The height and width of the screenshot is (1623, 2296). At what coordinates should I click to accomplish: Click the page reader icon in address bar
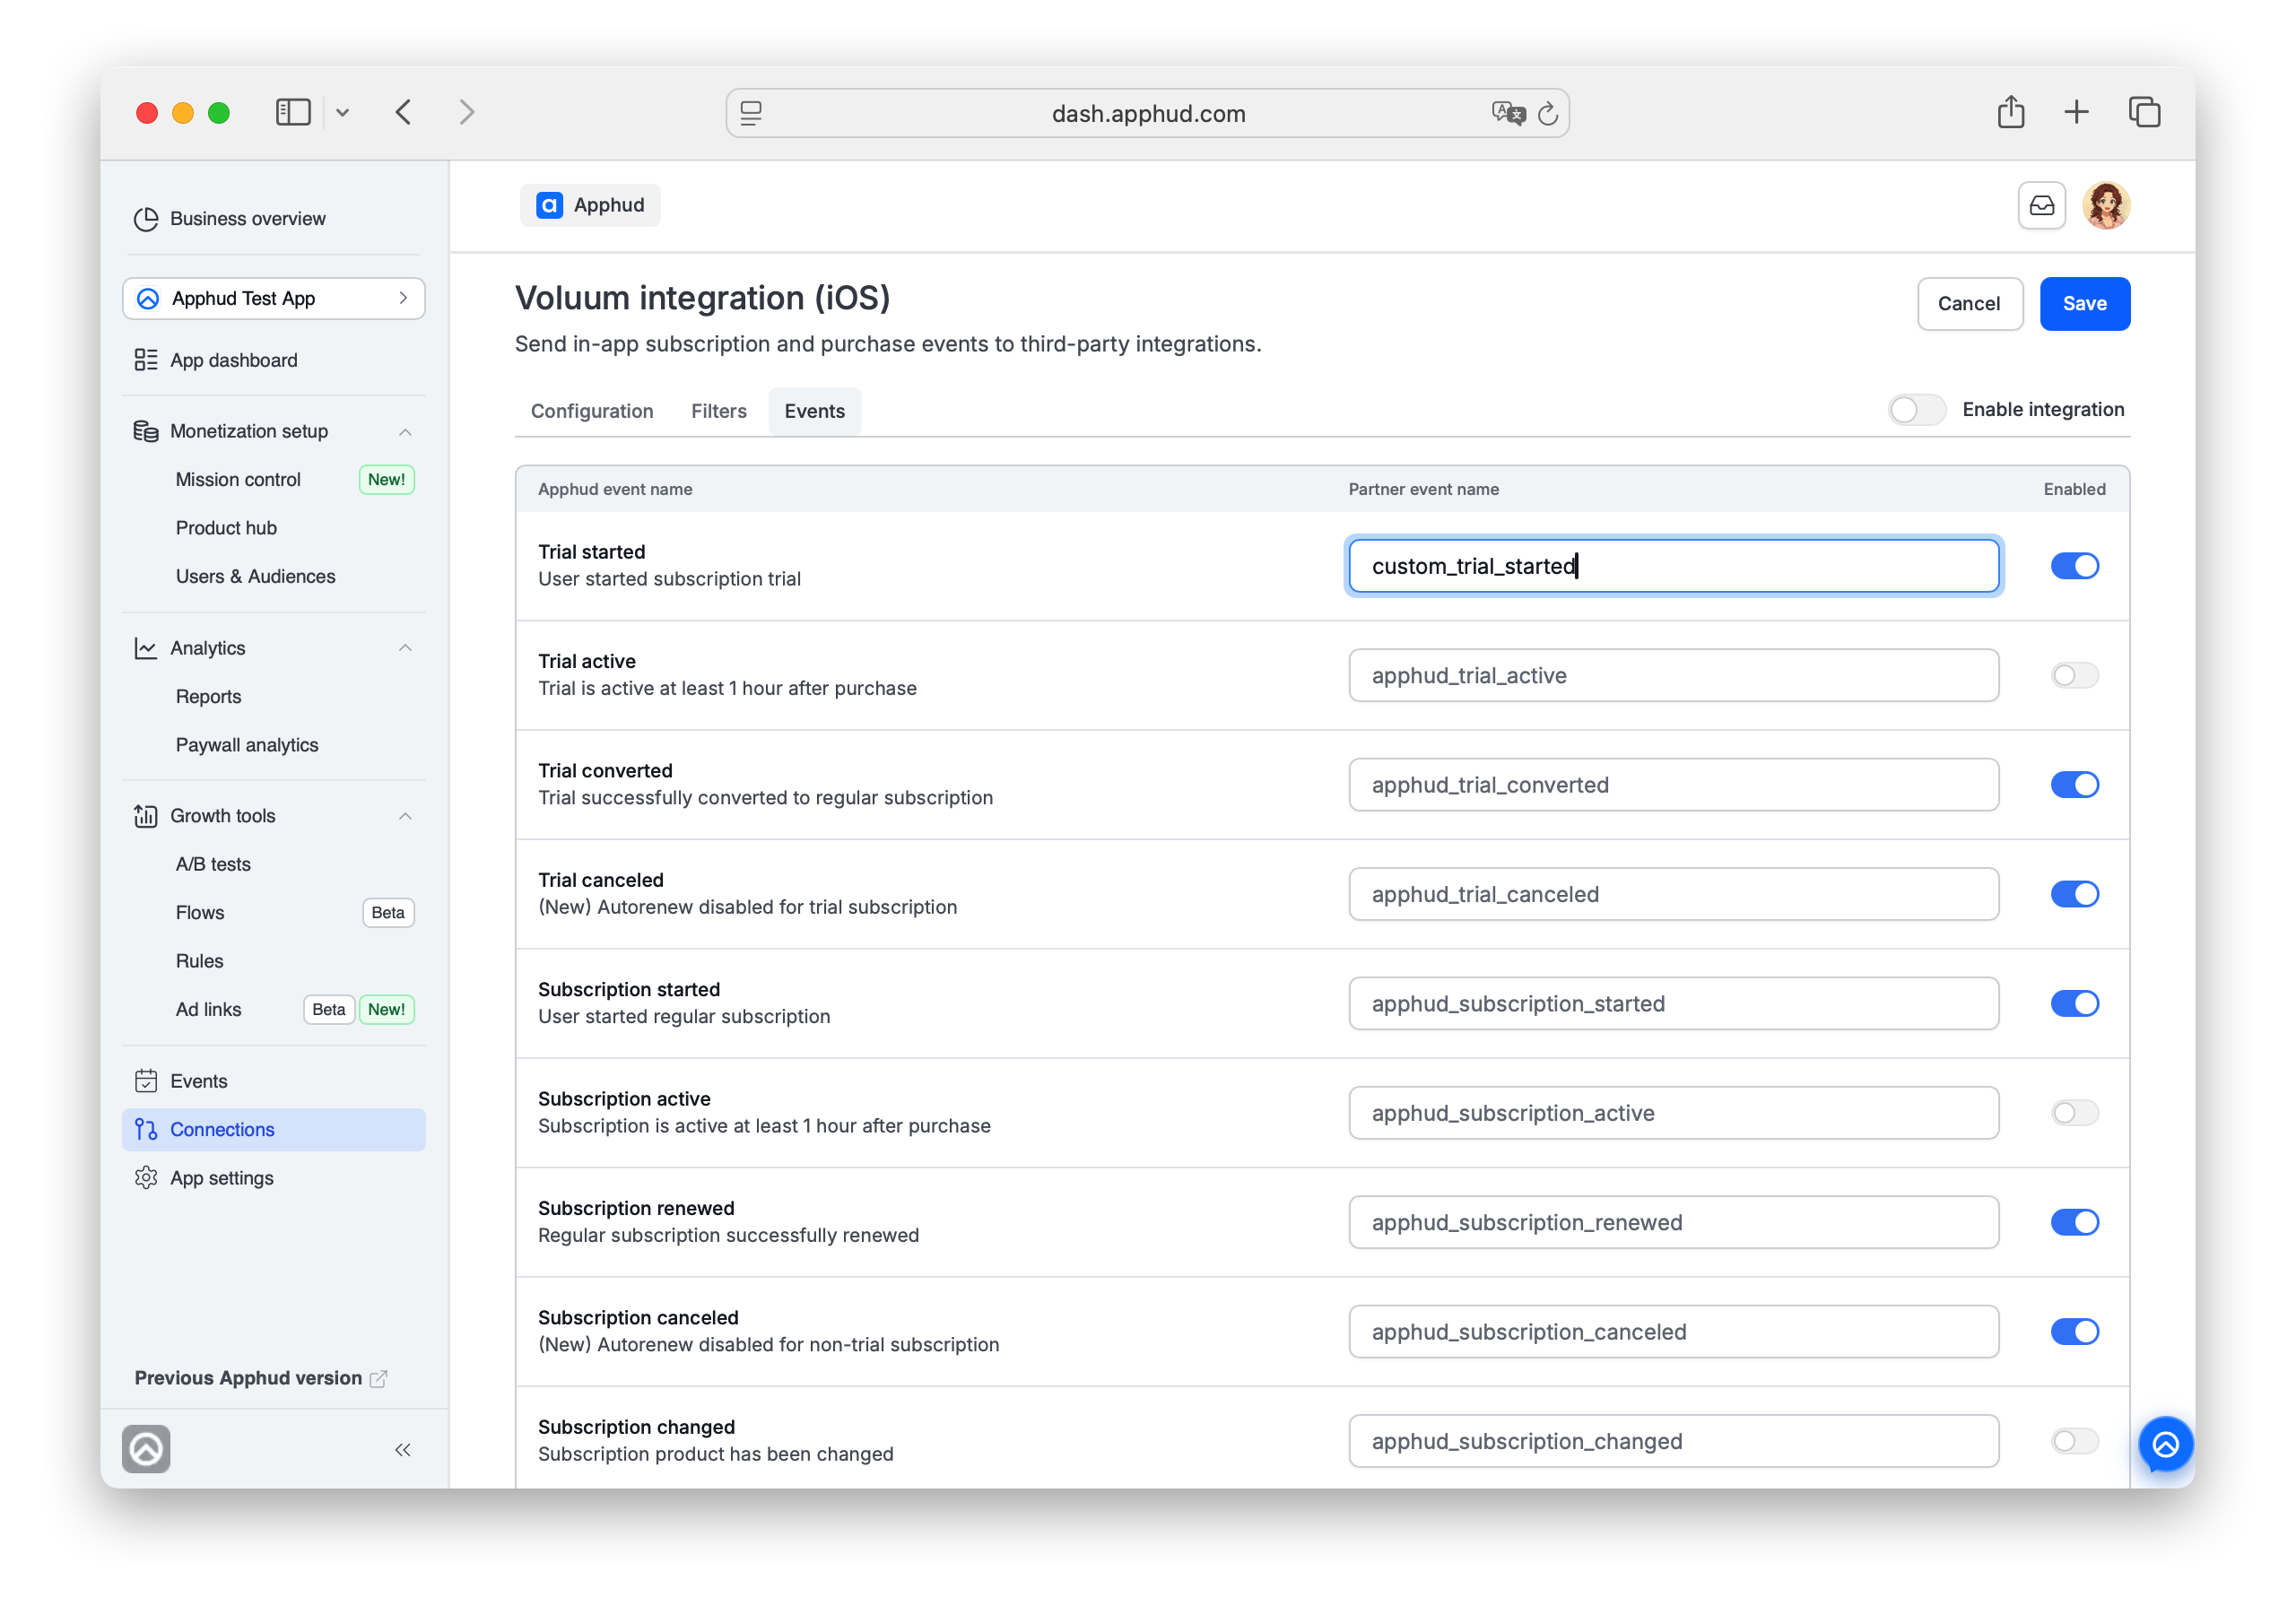[751, 113]
